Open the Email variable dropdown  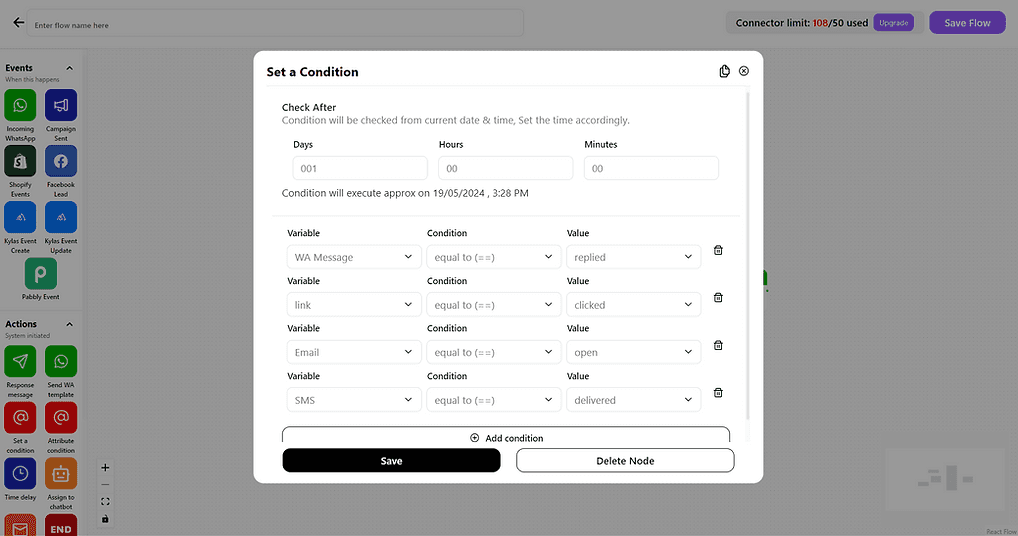click(354, 352)
